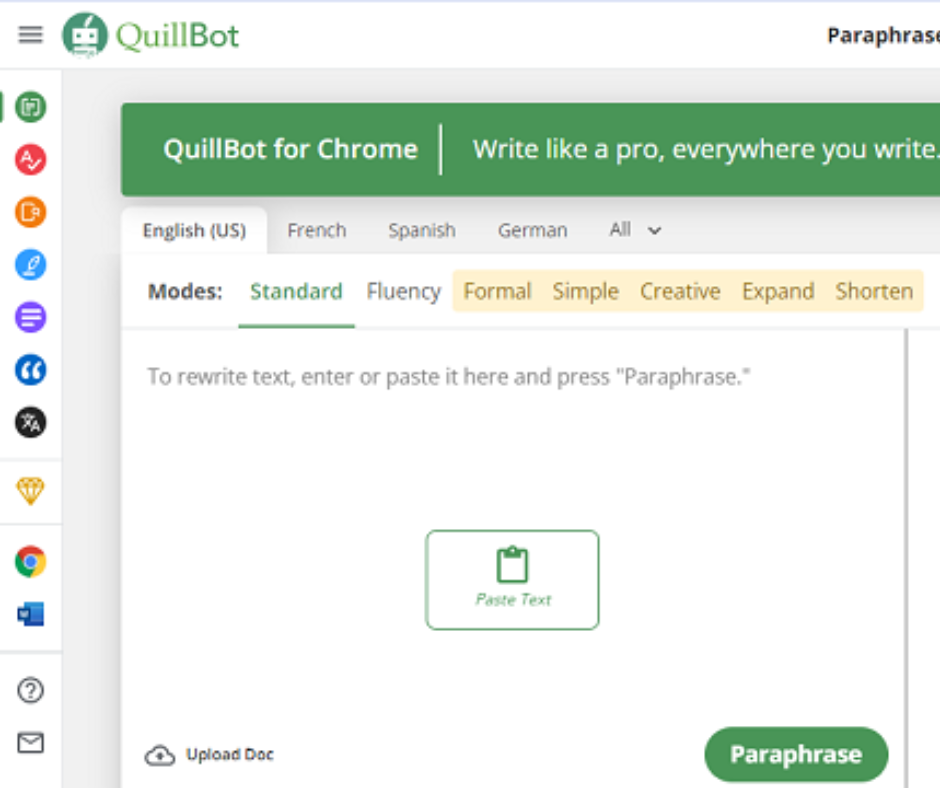Image resolution: width=940 pixels, height=788 pixels.
Task: Open the purple Summarizer icon
Action: 31,317
